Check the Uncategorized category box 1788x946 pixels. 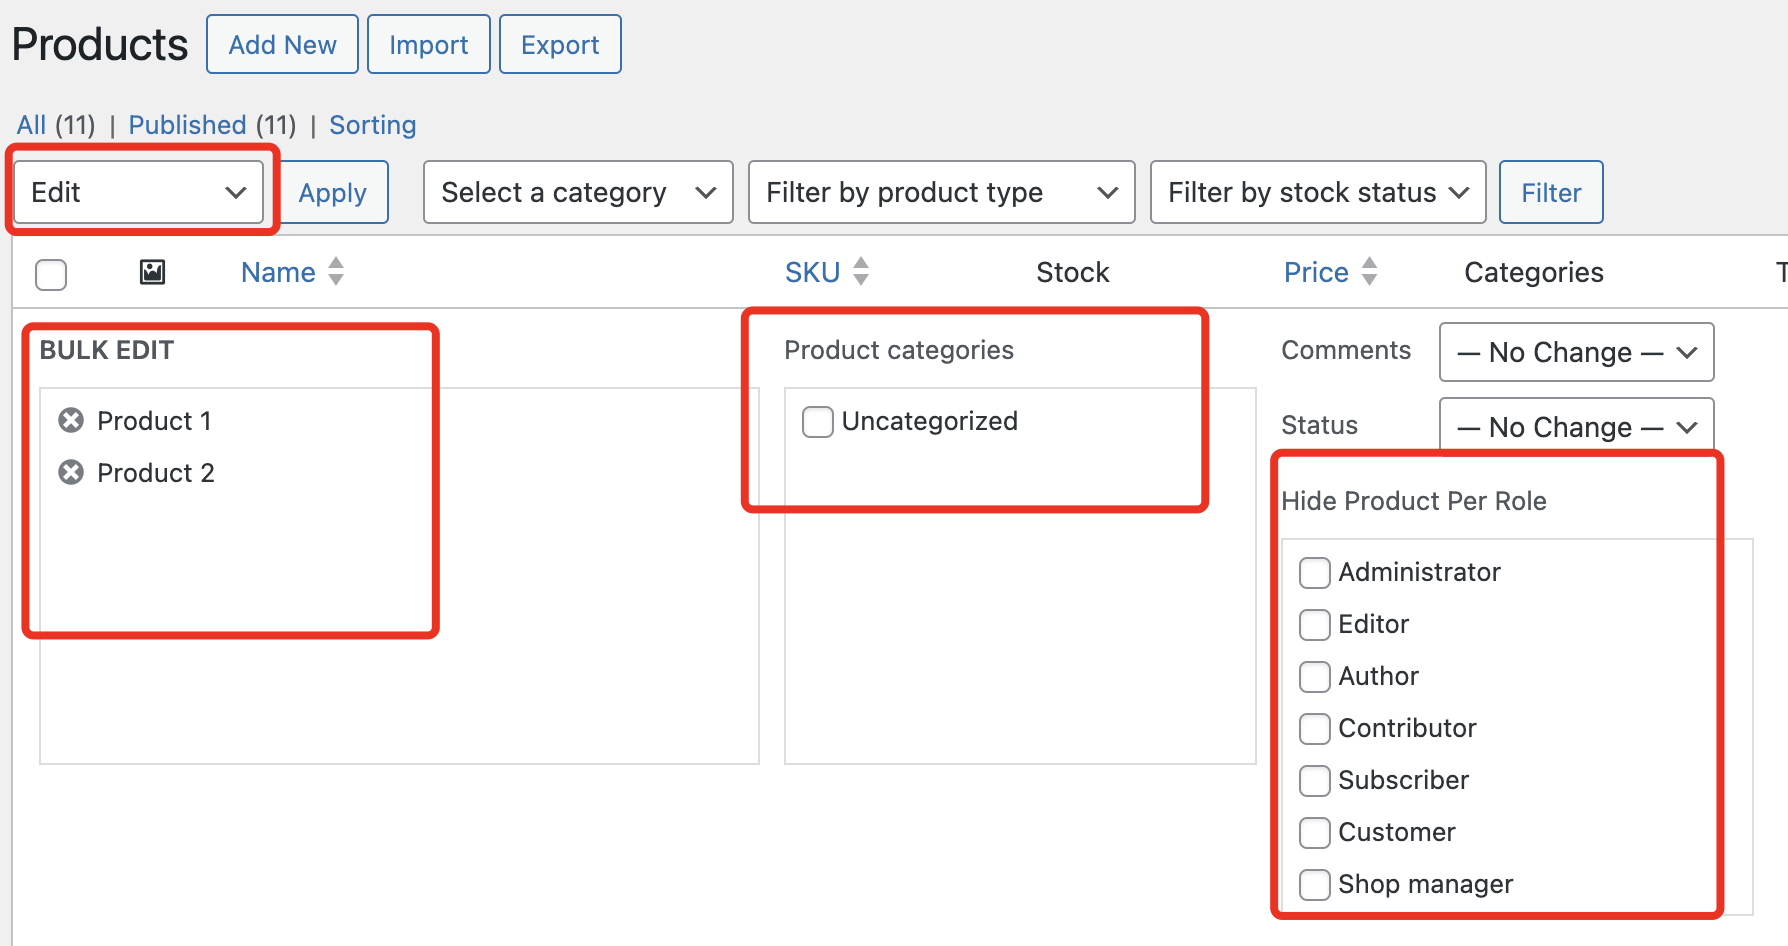(x=817, y=422)
